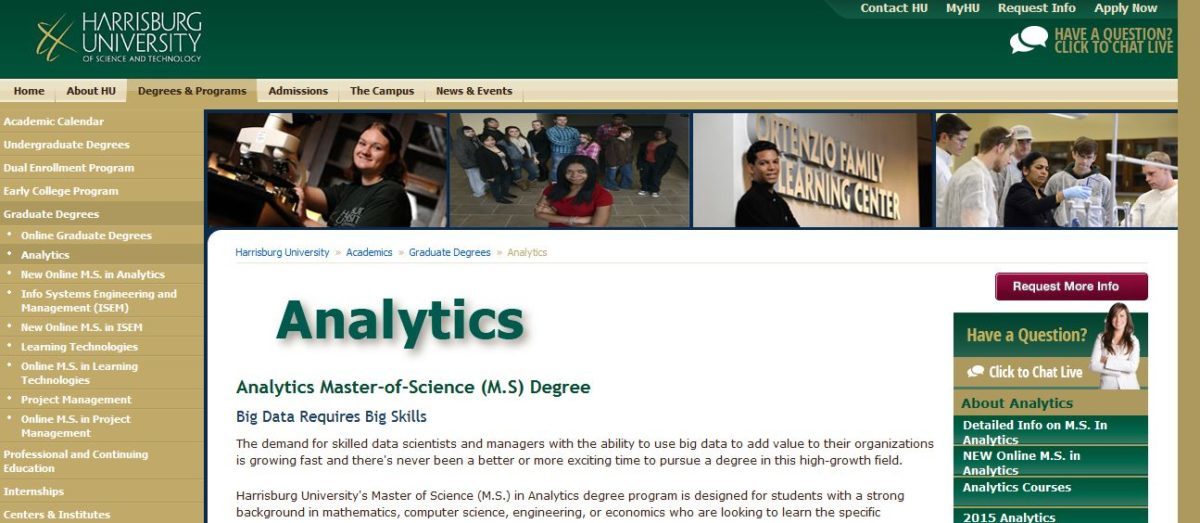Click Analytics Master-of-Science (M.S) Degree heading

click(x=413, y=387)
